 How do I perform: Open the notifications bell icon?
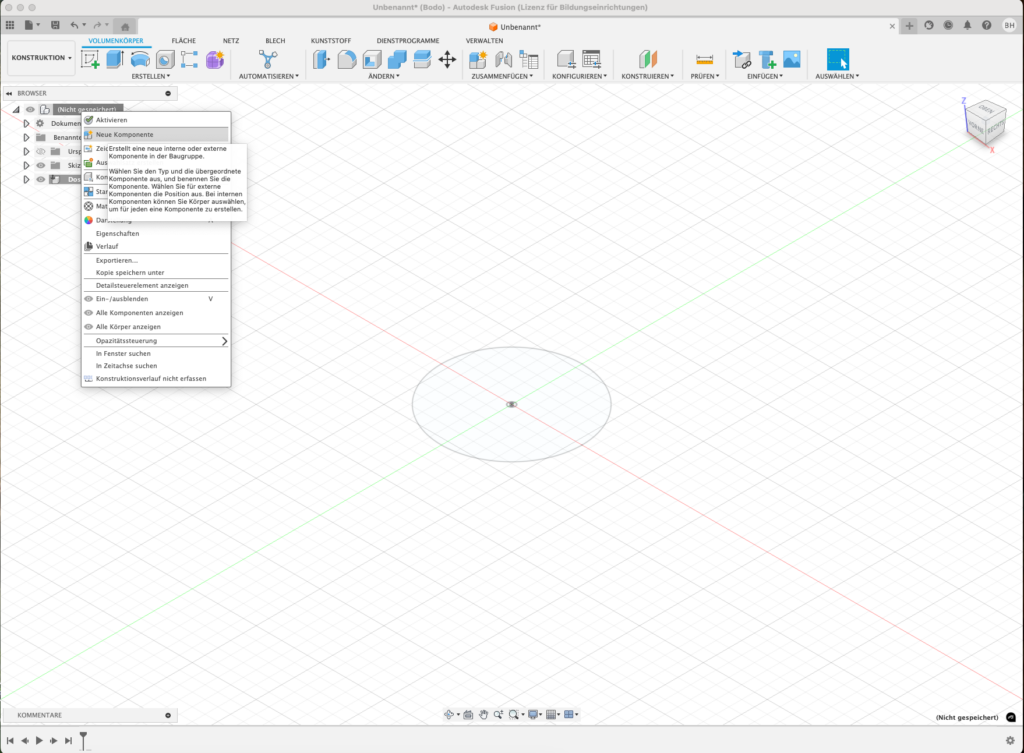[968, 25]
